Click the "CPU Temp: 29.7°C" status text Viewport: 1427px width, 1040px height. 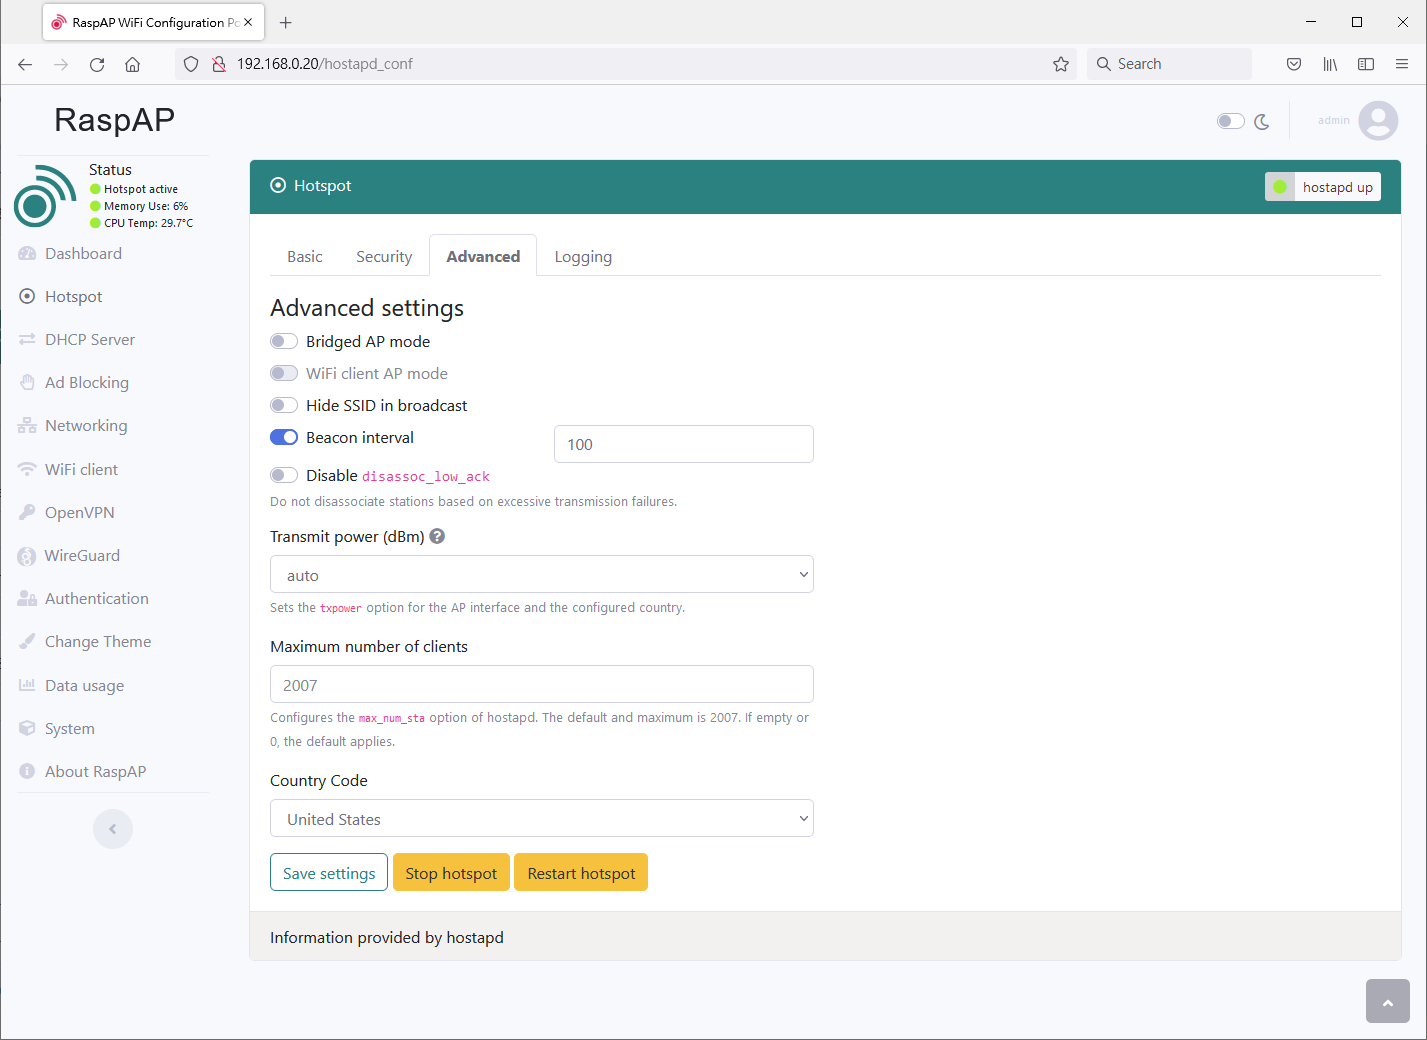point(149,223)
